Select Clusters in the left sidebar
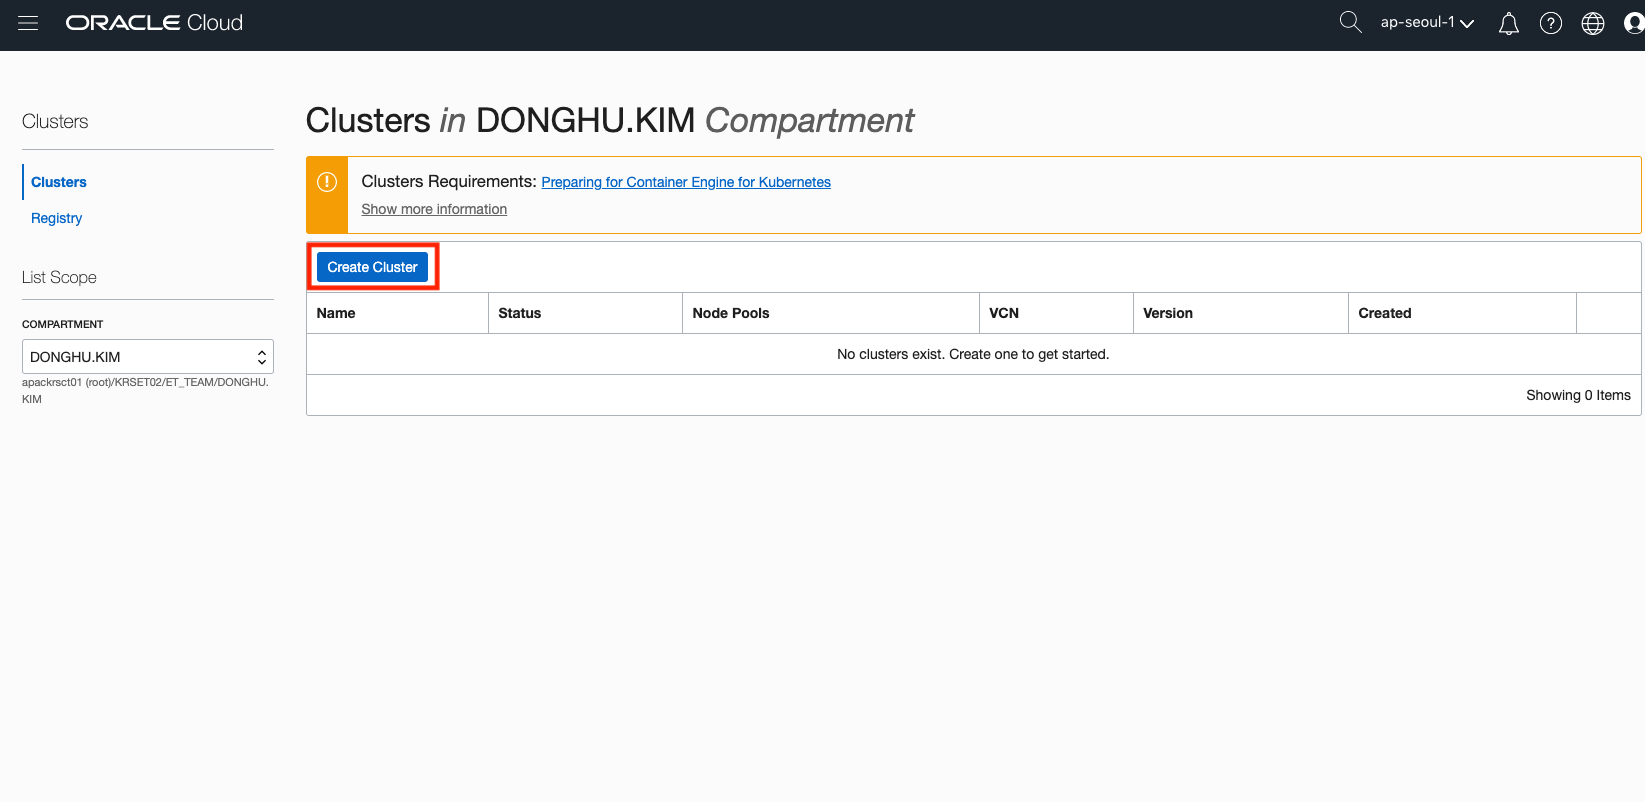1645x802 pixels. coord(59,182)
